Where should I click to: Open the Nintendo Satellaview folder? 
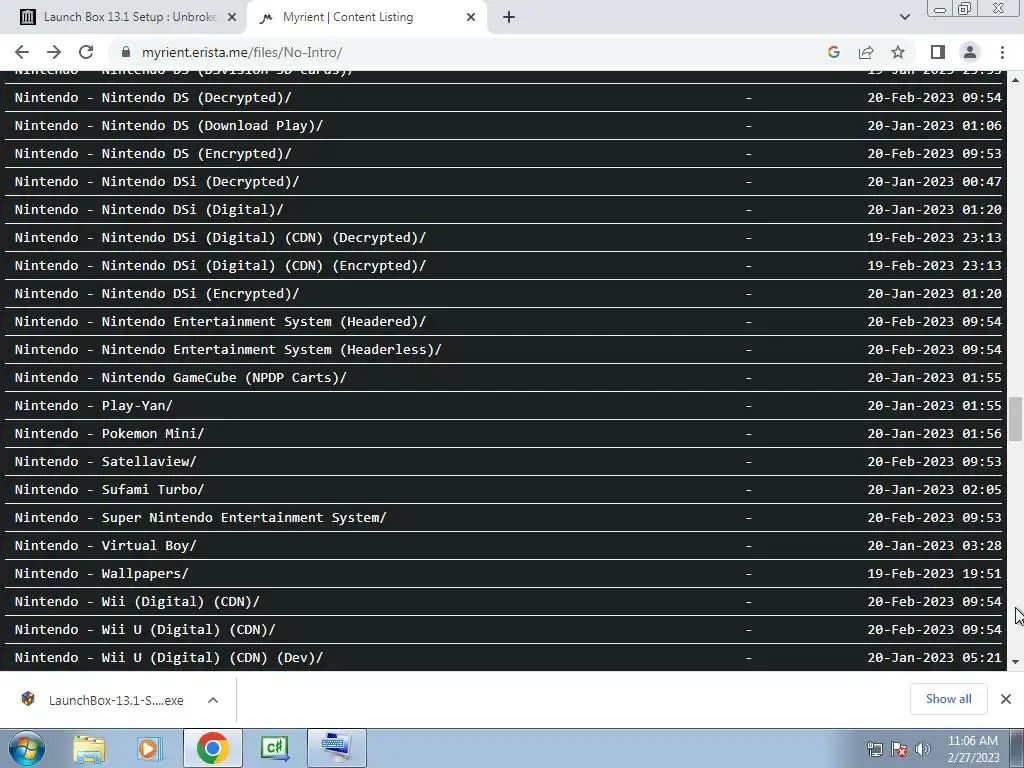[x=105, y=462]
